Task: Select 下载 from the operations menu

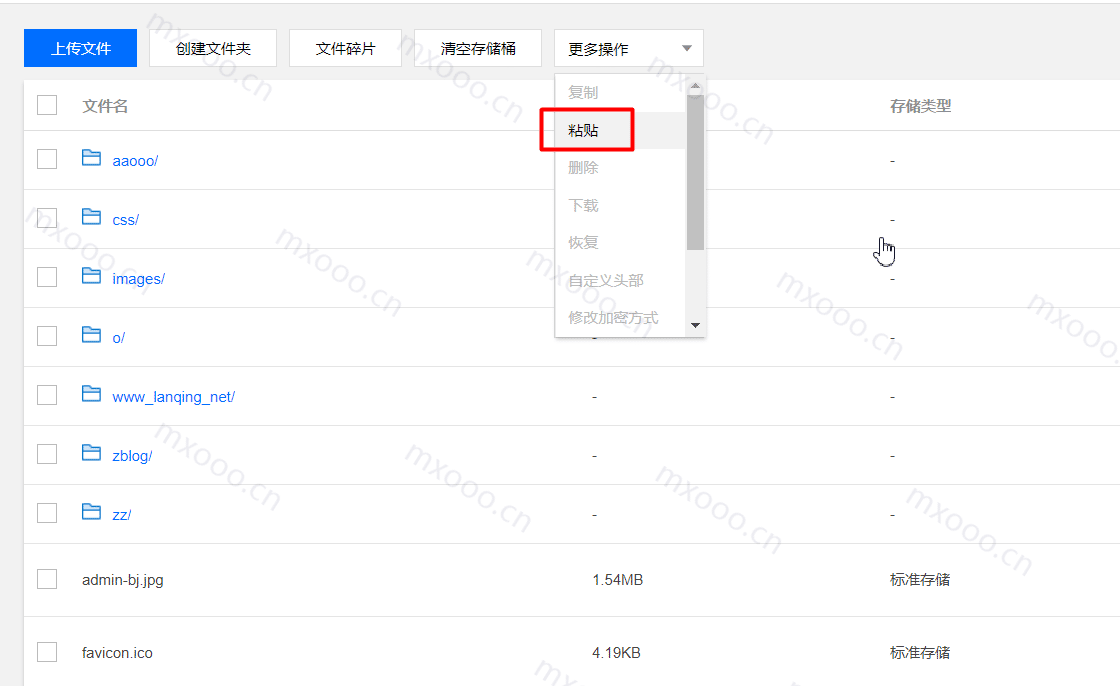Action: point(585,204)
